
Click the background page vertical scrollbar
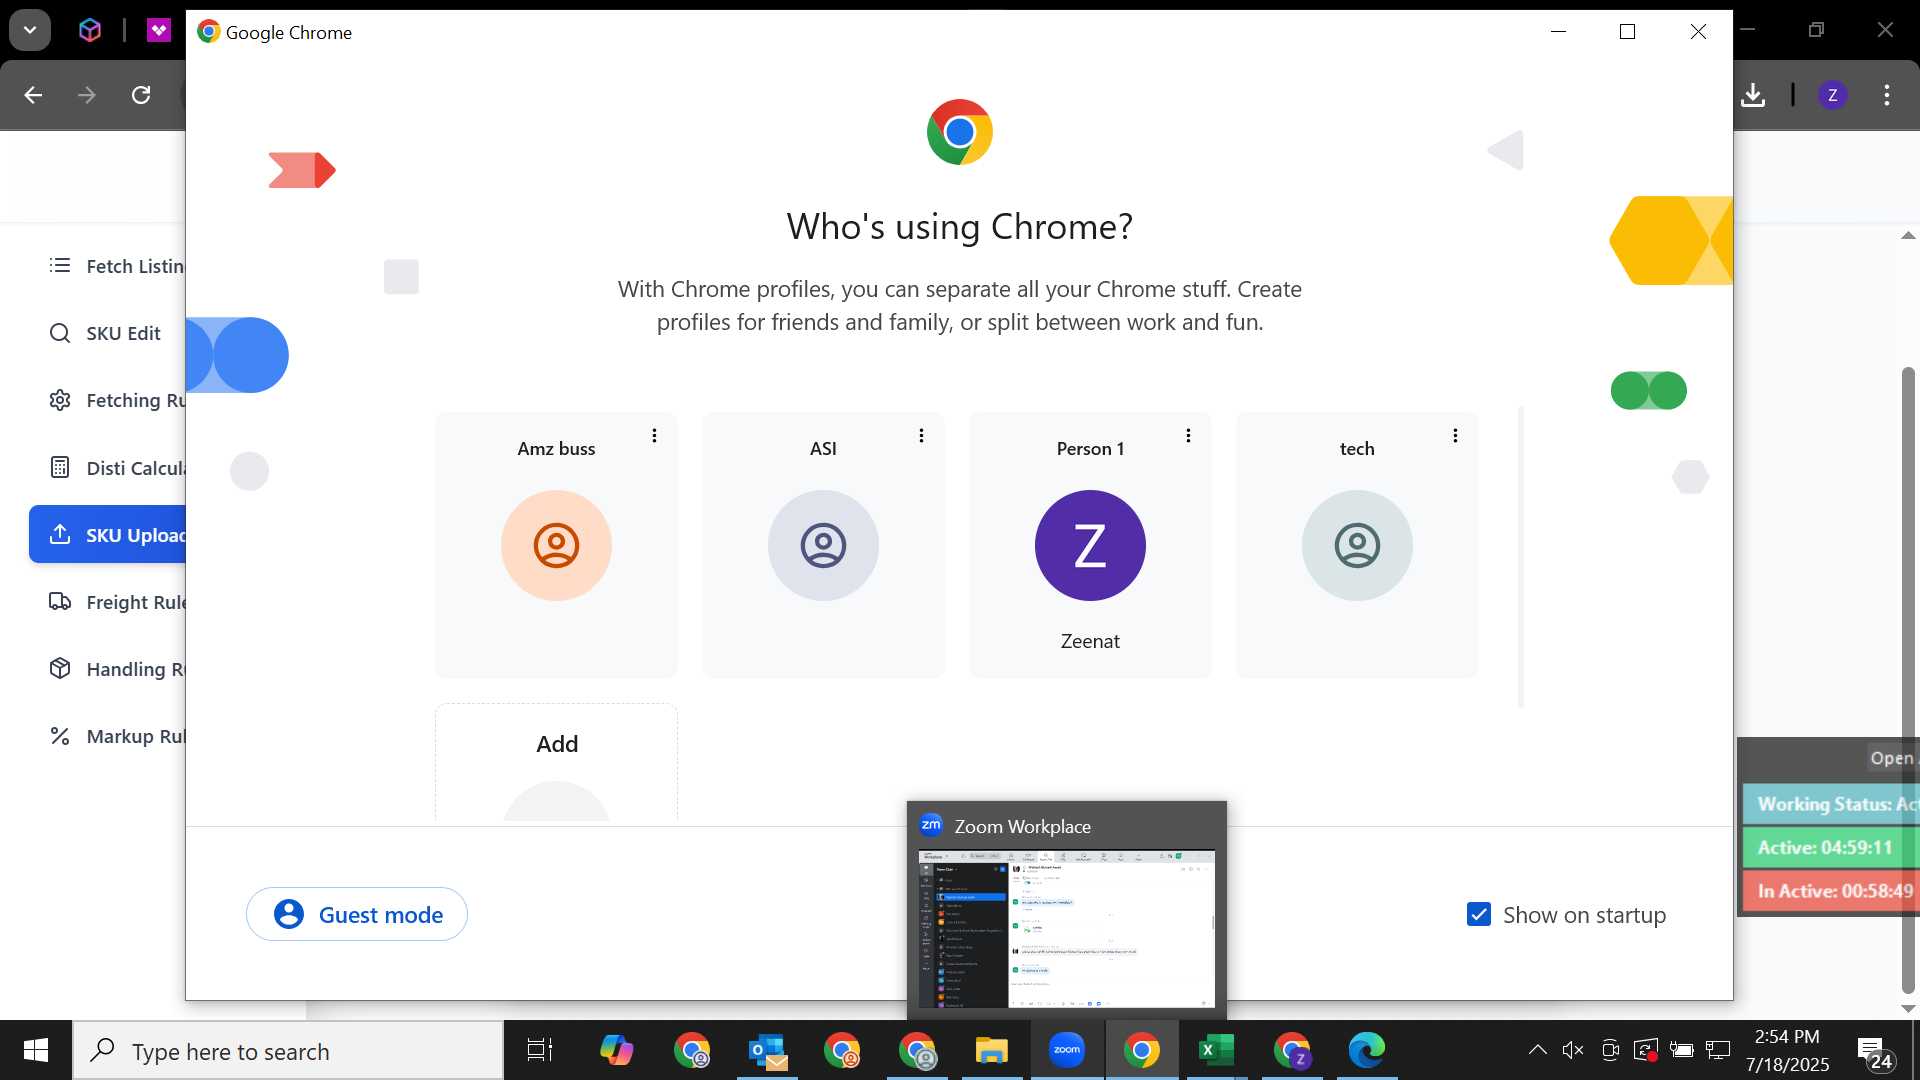[x=1908, y=680]
